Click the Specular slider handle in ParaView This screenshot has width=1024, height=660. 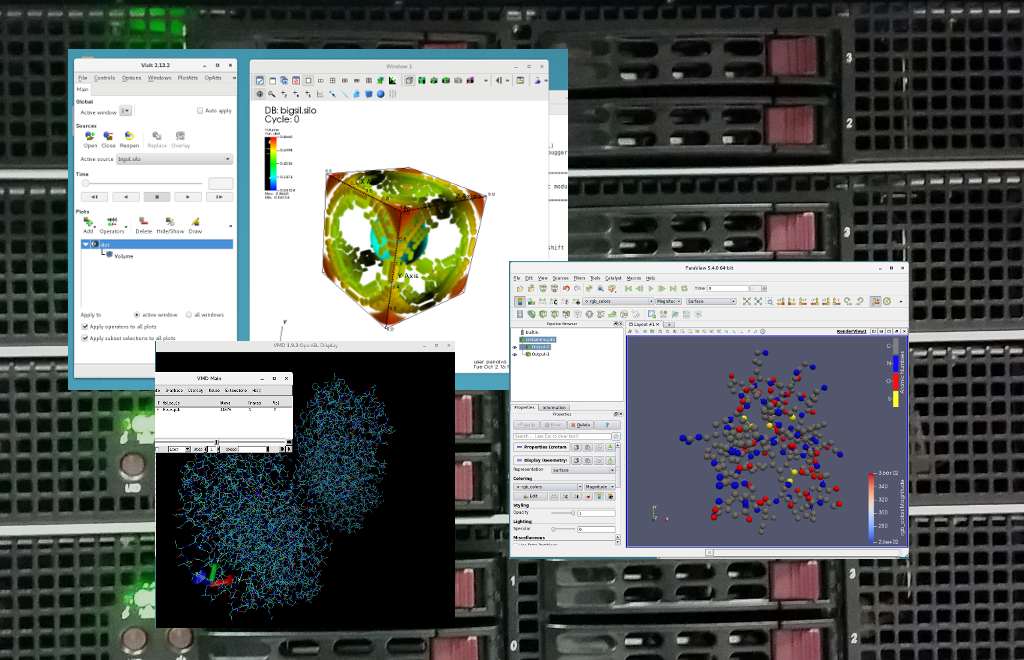click(553, 529)
